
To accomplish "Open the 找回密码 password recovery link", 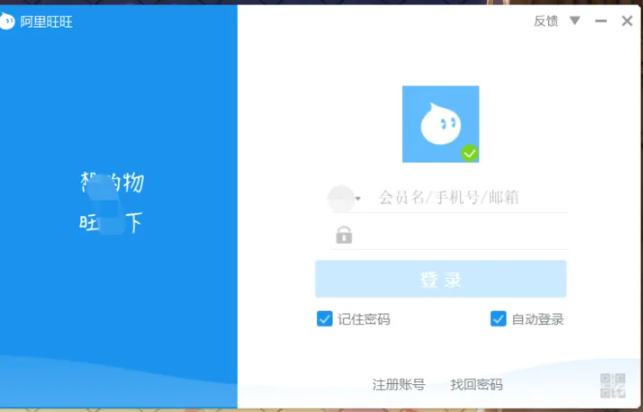I will pyautogui.click(x=477, y=385).
